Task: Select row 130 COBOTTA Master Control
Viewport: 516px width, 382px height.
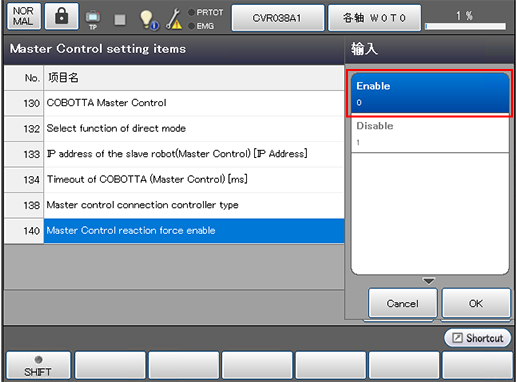Action: click(174, 103)
